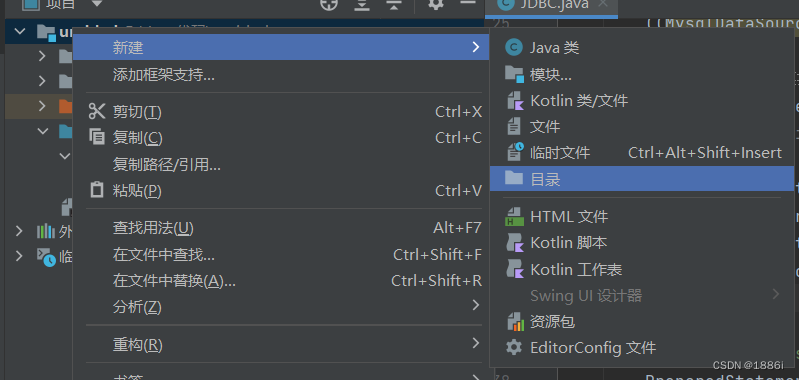Choose 添加框架支持... from context menu
Image resolution: width=799 pixels, height=380 pixels.
pos(282,75)
